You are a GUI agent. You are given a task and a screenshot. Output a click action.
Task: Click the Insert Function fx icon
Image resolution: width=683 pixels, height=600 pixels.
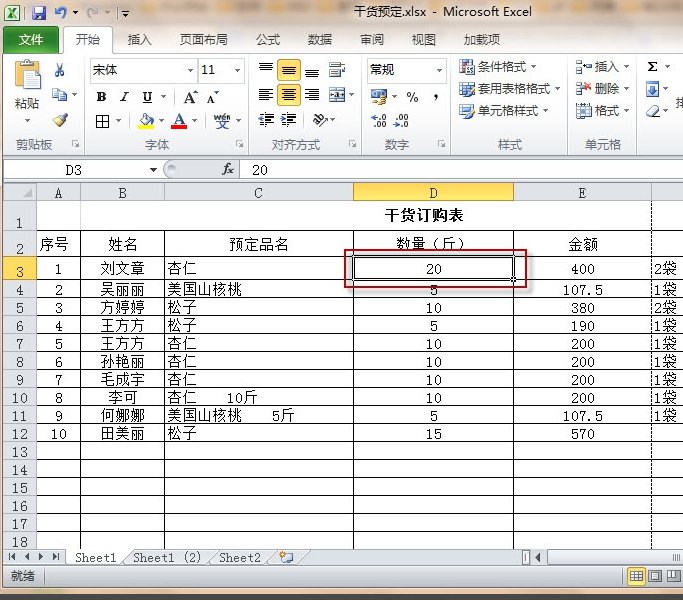[x=227, y=169]
